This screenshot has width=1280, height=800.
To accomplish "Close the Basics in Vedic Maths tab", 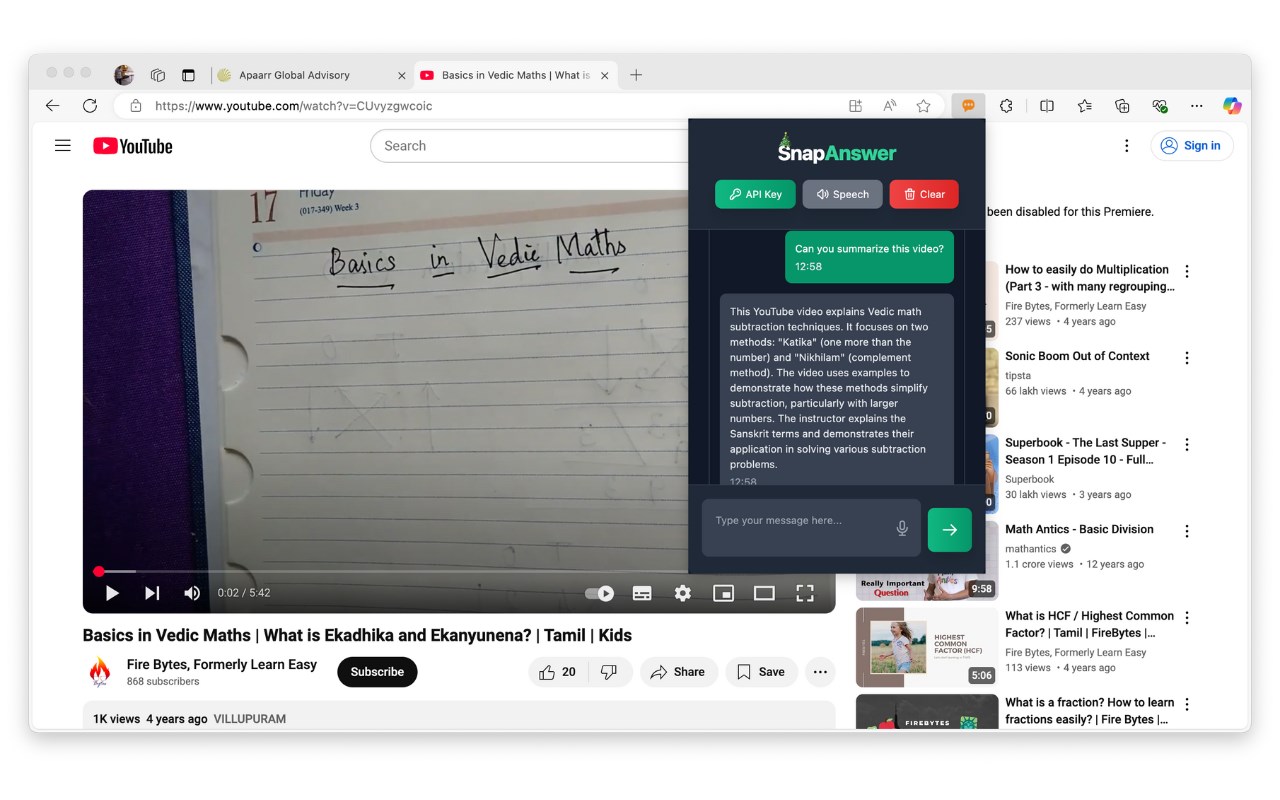I will 604,75.
